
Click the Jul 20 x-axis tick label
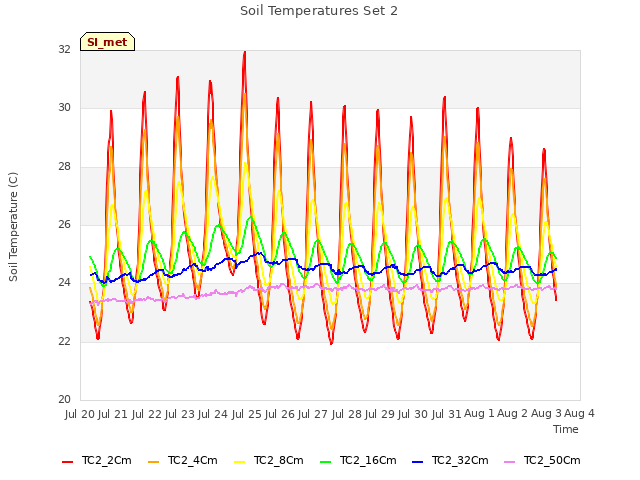tap(80, 414)
